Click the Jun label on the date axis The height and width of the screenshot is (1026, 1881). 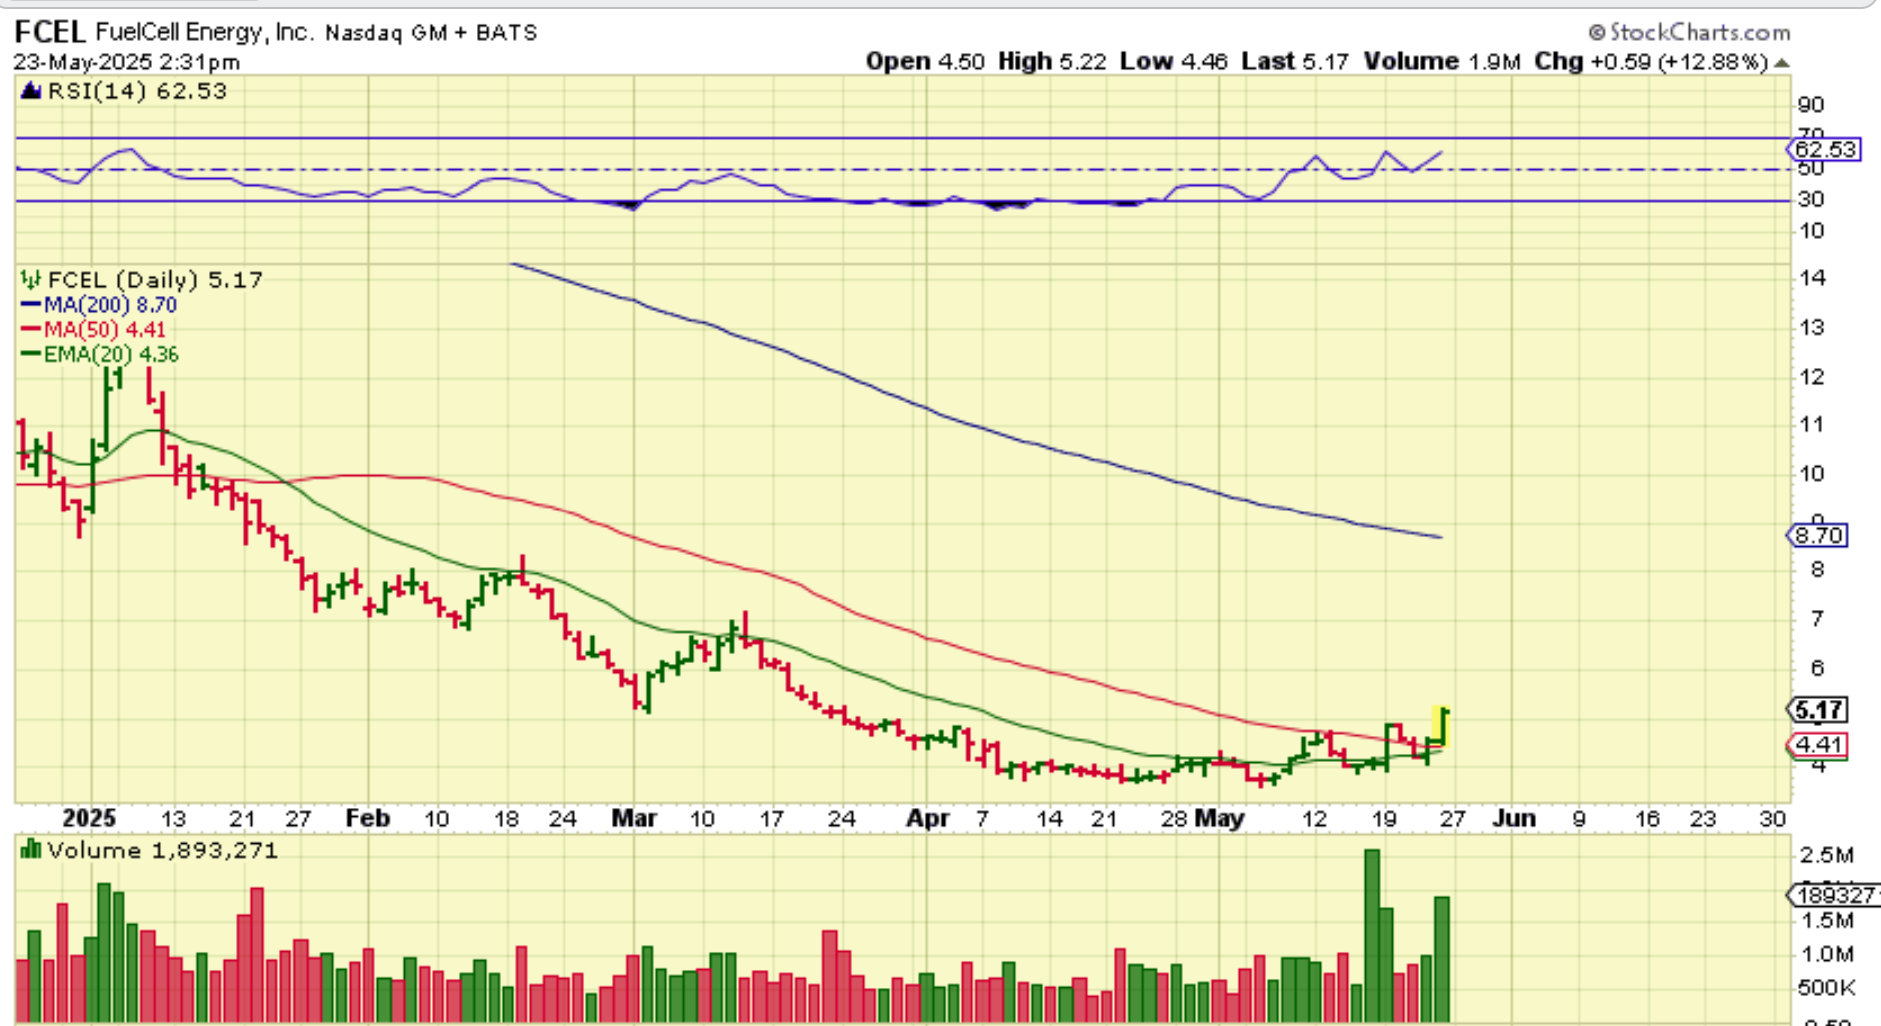tap(1514, 819)
